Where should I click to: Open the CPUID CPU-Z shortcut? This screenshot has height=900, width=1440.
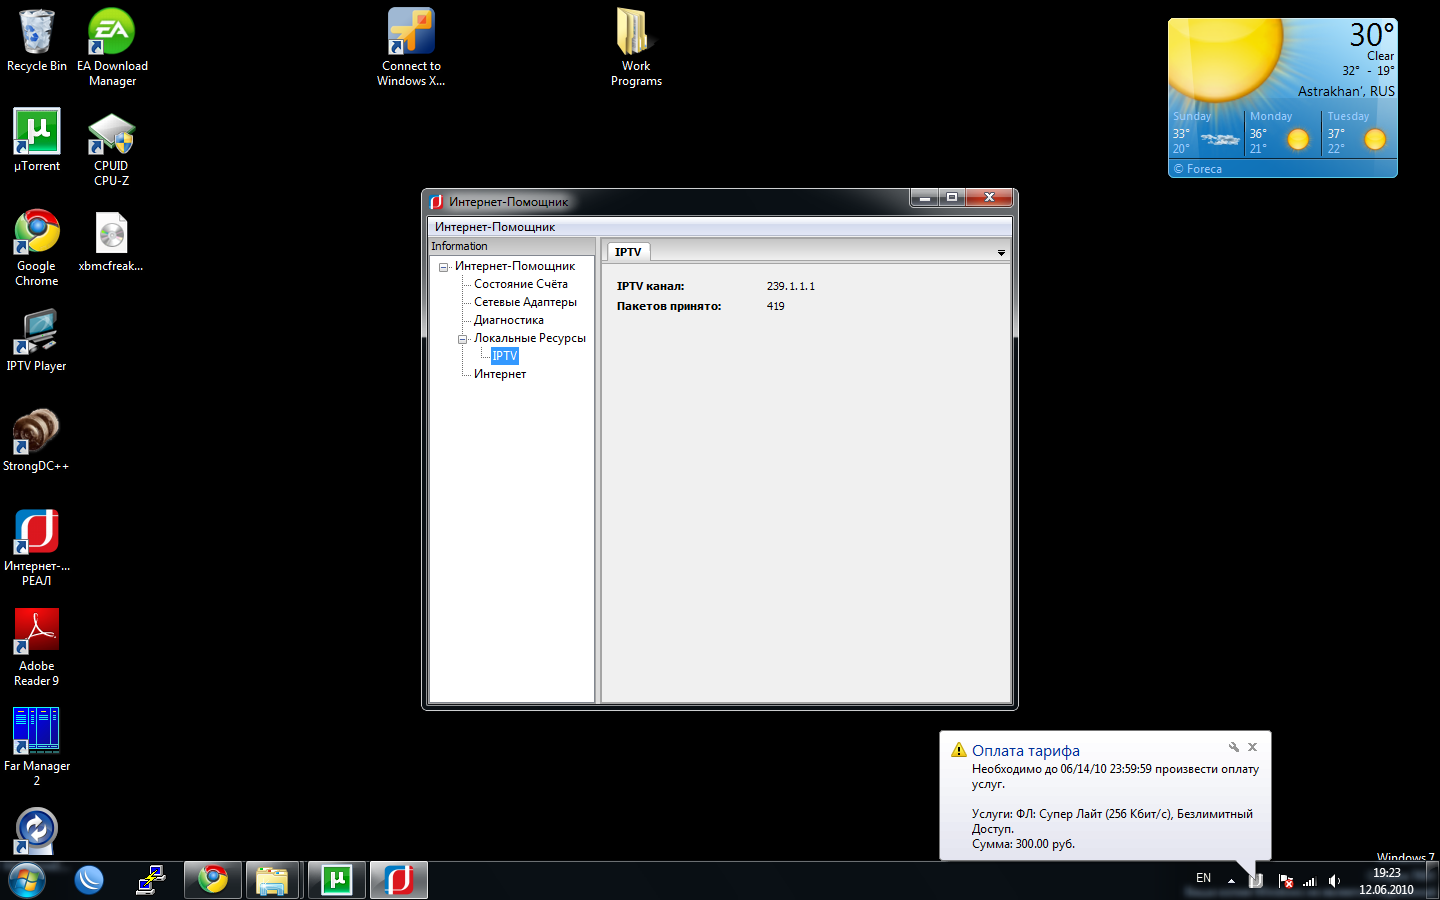111,135
